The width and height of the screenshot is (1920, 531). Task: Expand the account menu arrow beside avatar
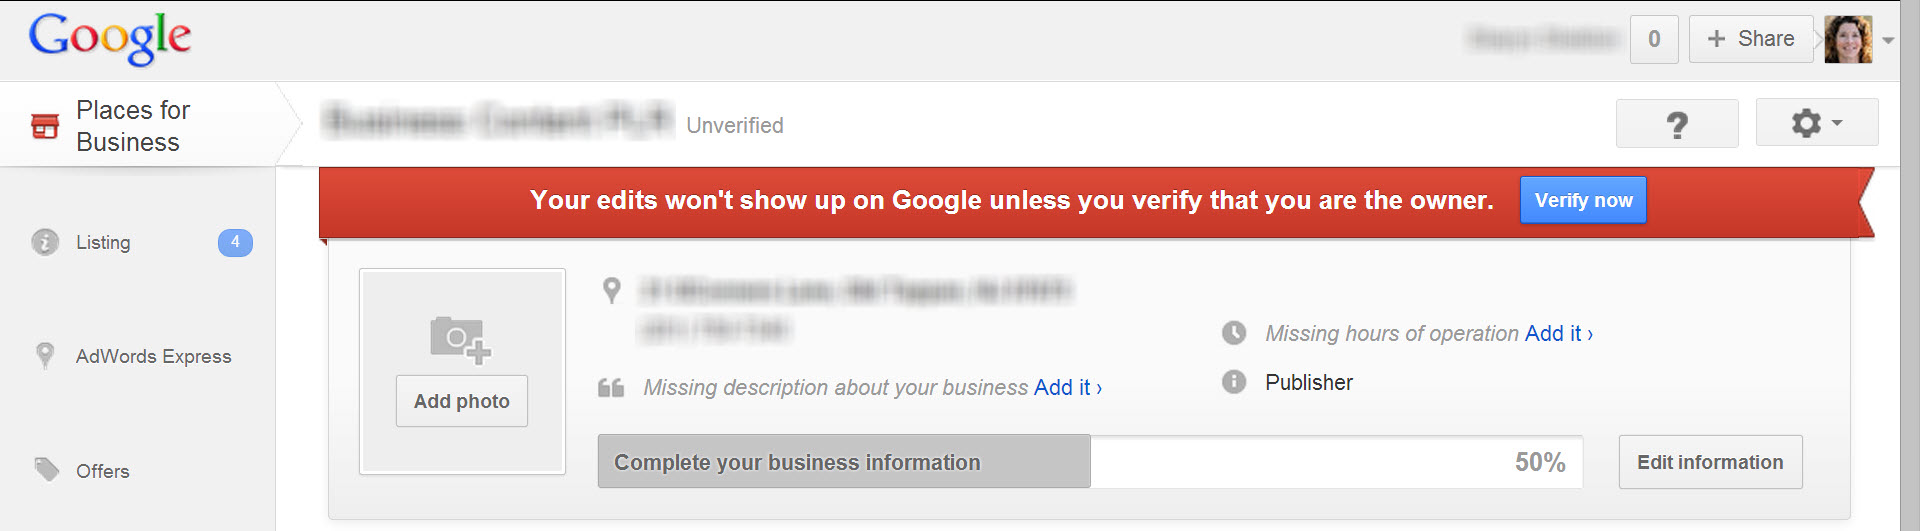coord(1888,41)
